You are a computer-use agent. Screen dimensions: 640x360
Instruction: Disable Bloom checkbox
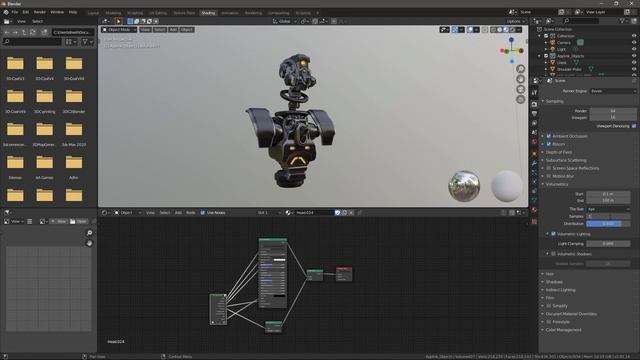(x=549, y=144)
